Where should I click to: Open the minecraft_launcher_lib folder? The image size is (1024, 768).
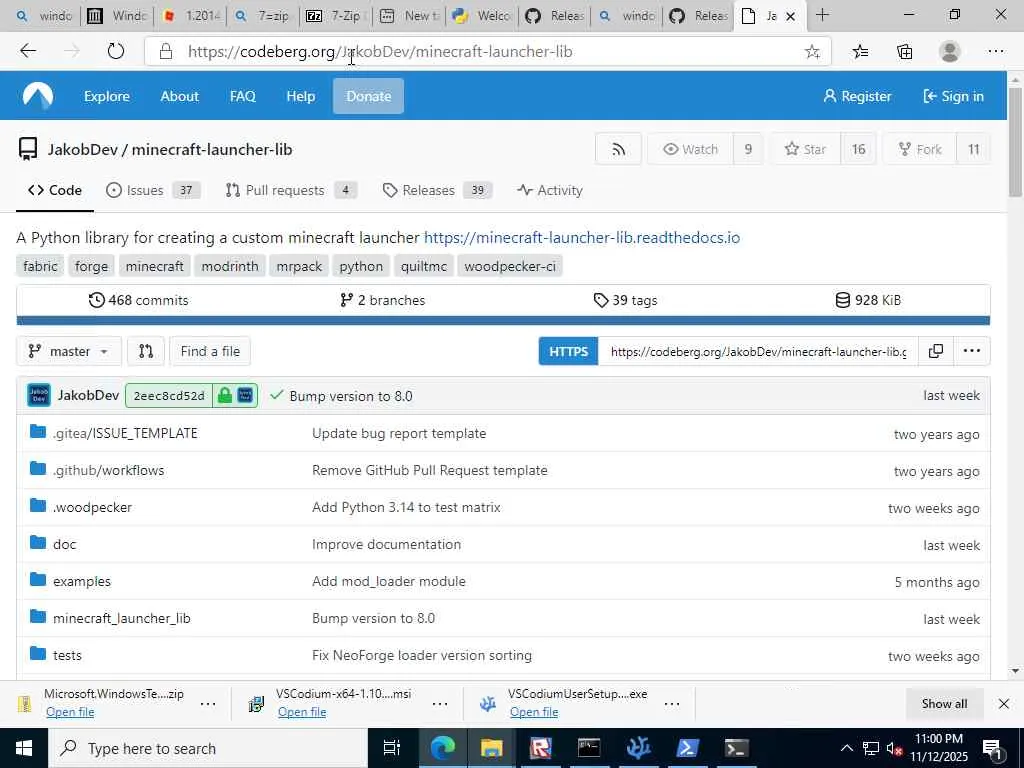[x=121, y=618]
